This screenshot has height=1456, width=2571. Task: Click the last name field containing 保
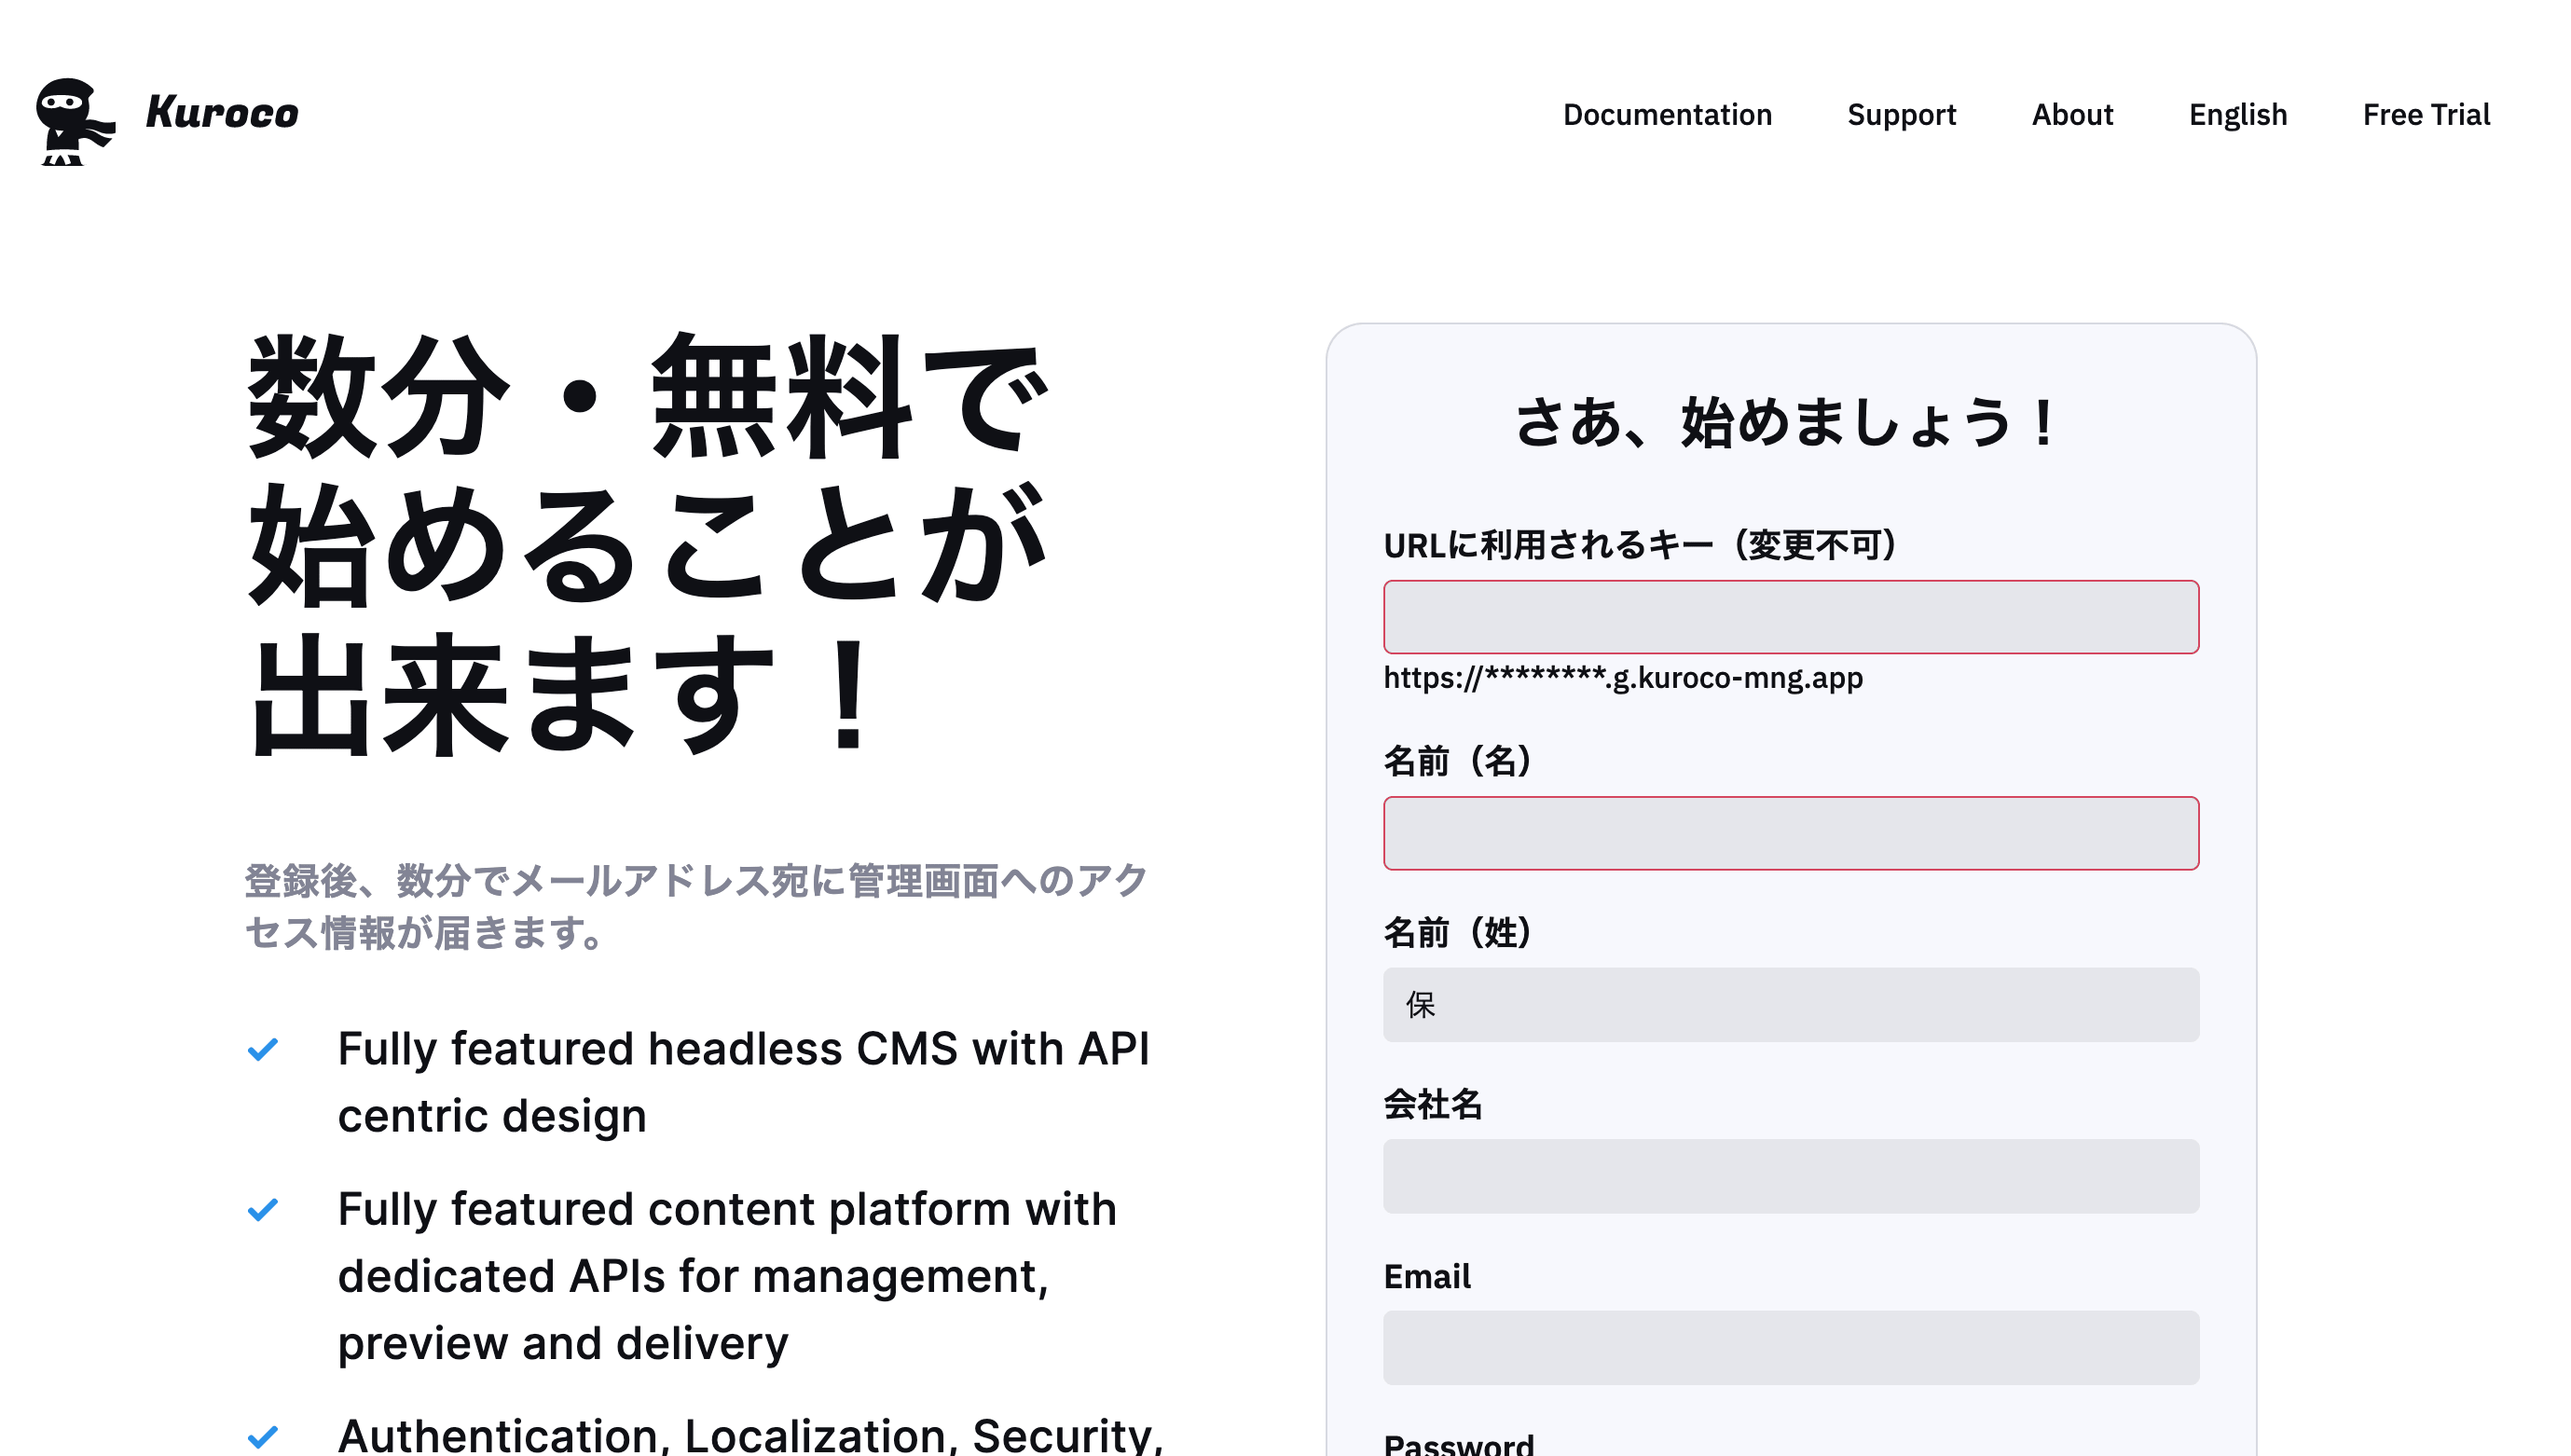point(1790,1004)
